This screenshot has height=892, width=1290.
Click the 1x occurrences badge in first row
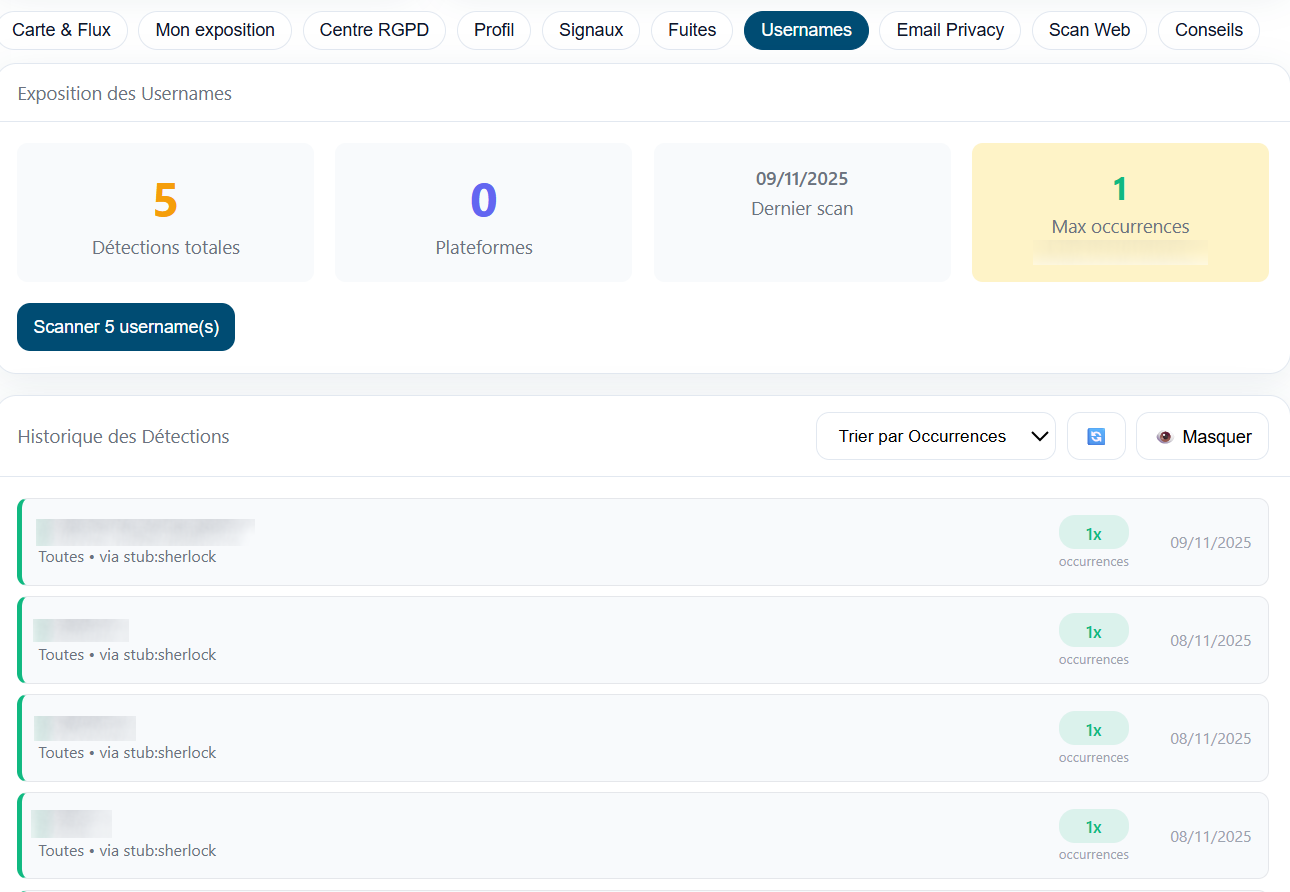click(x=1093, y=533)
